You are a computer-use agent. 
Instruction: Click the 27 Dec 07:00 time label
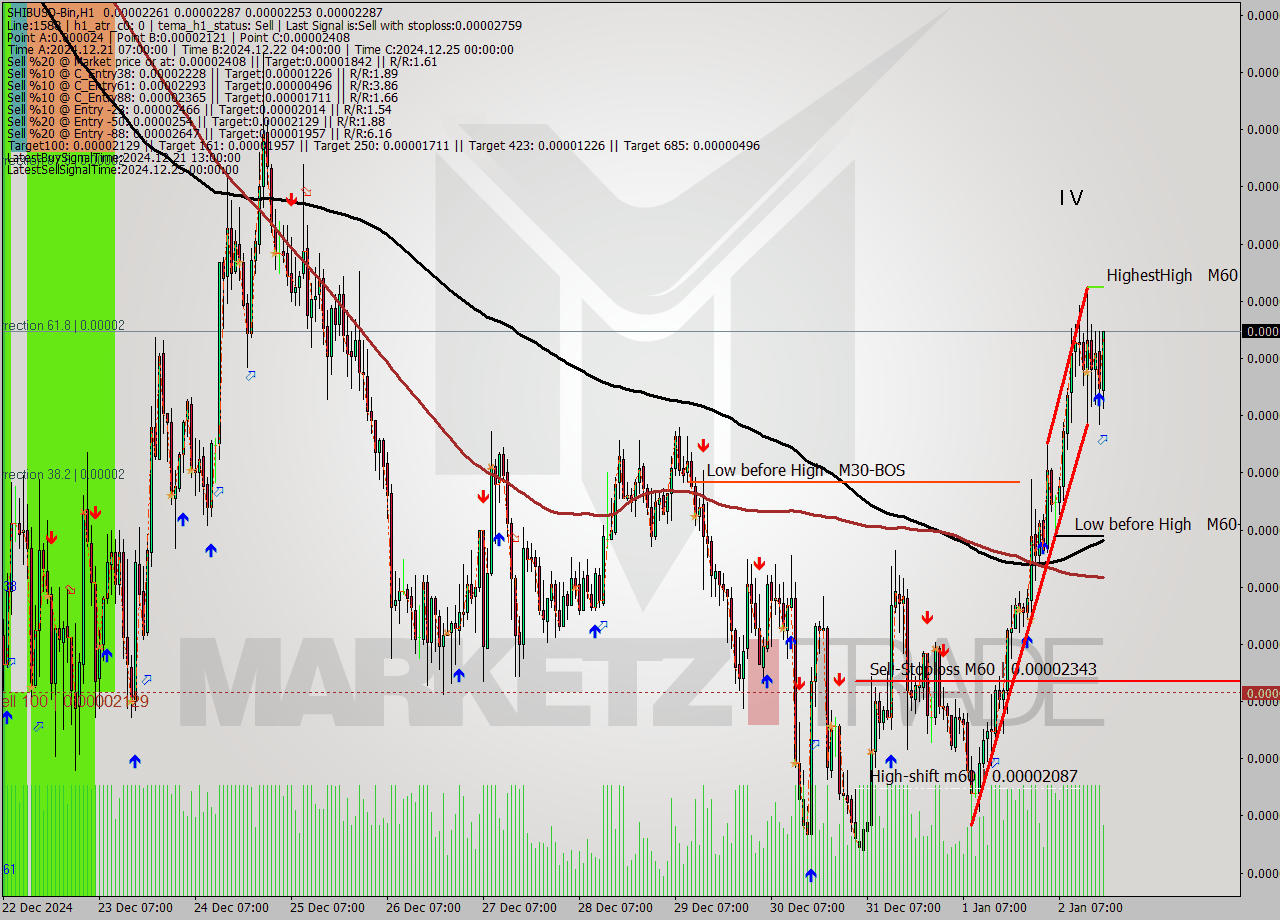519,908
